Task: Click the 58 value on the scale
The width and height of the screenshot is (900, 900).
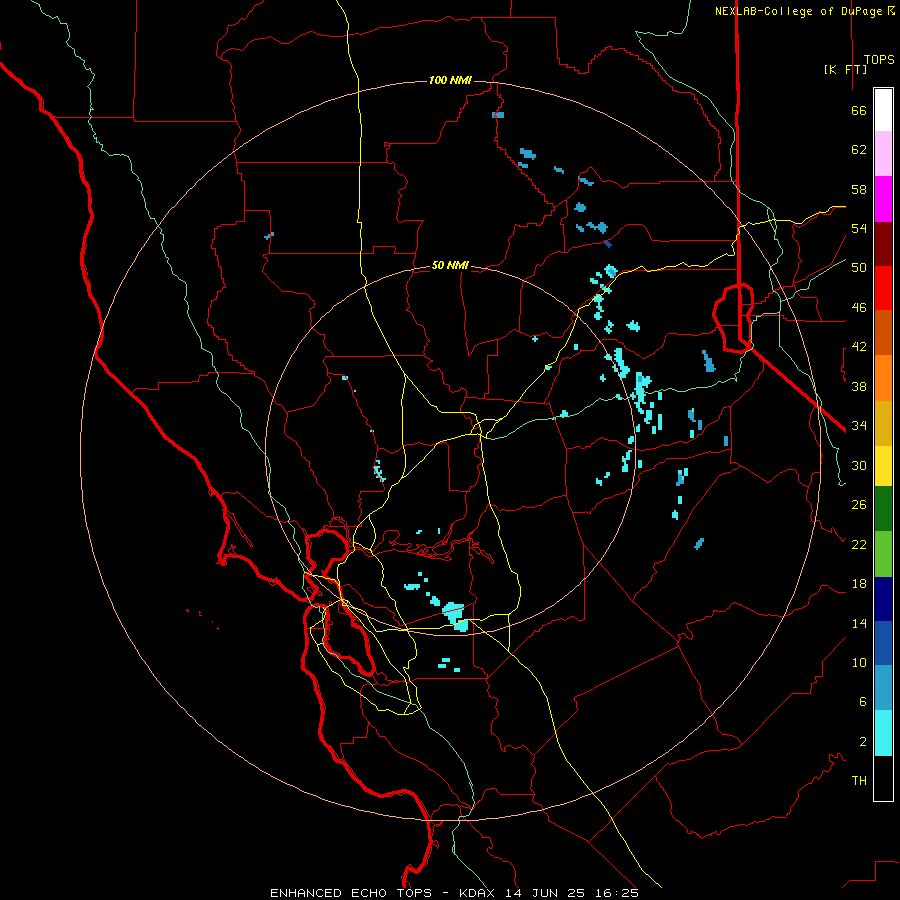Action: 859,189
